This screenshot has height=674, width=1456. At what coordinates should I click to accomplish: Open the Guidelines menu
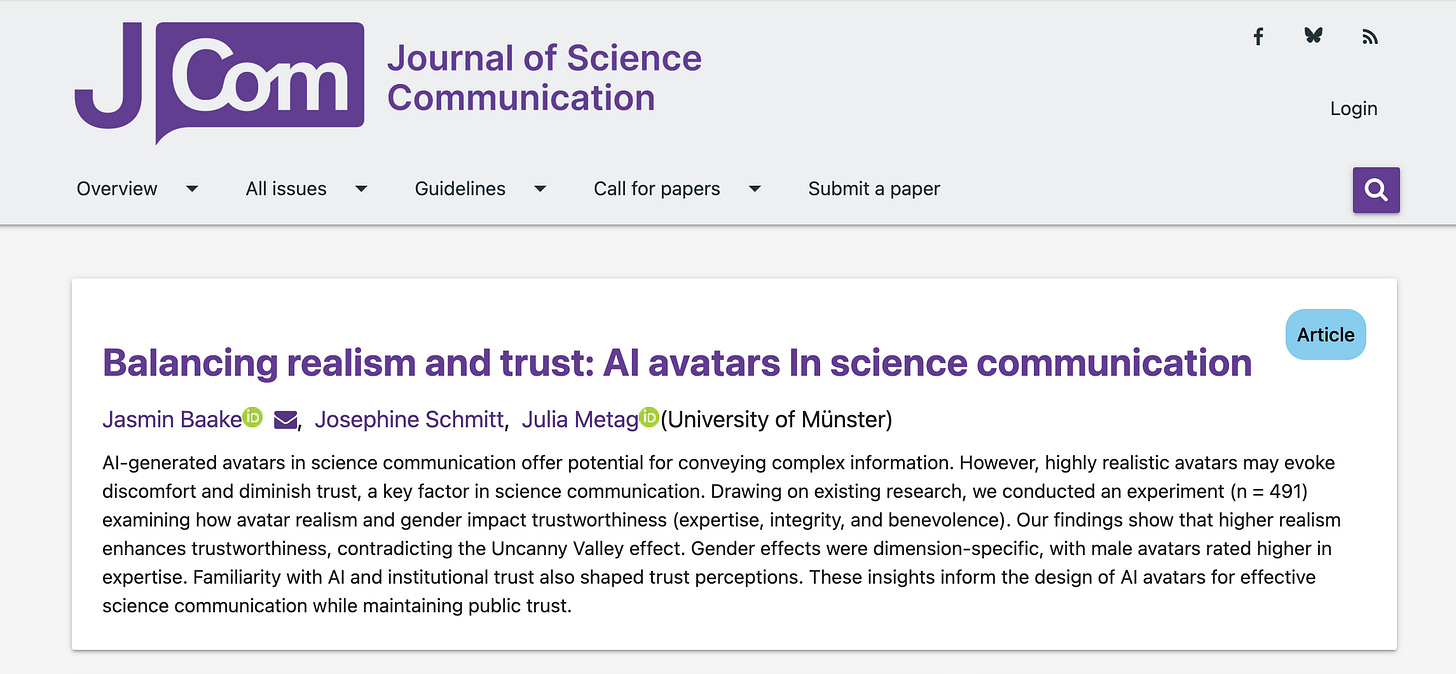[460, 188]
